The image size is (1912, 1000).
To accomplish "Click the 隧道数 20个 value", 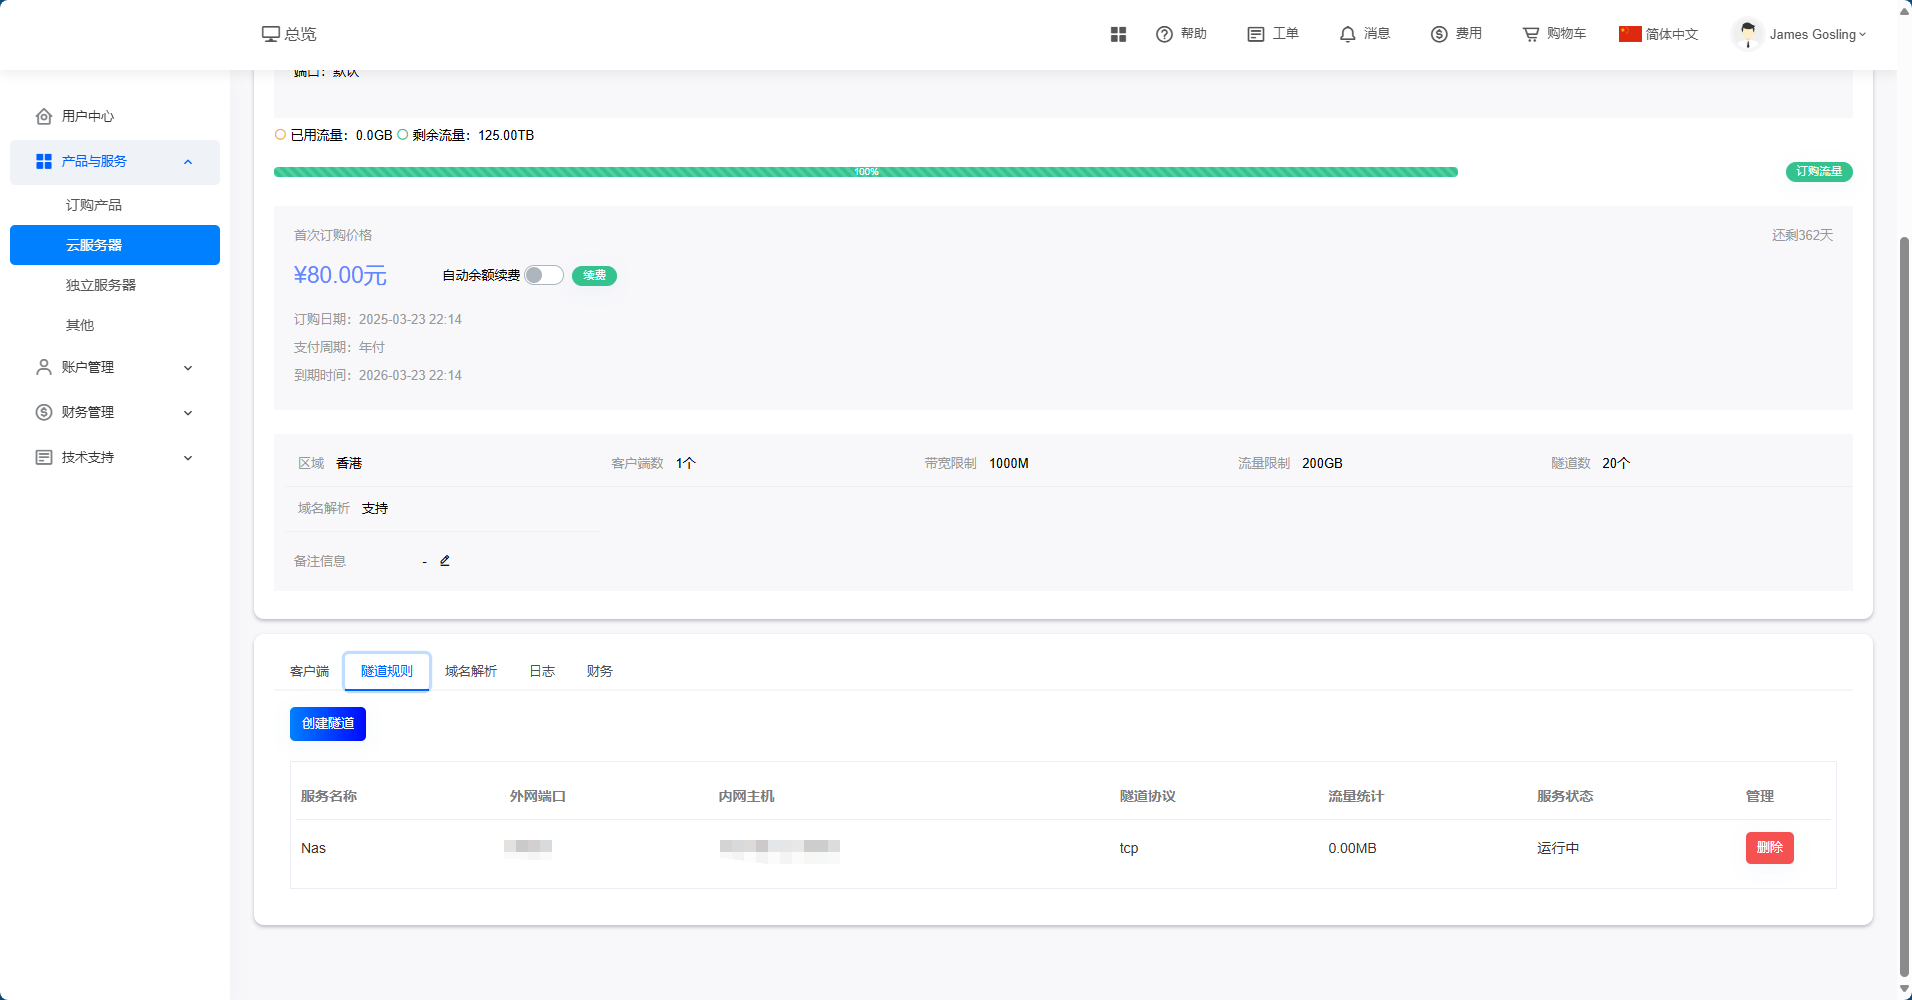I will pyautogui.click(x=1616, y=463).
